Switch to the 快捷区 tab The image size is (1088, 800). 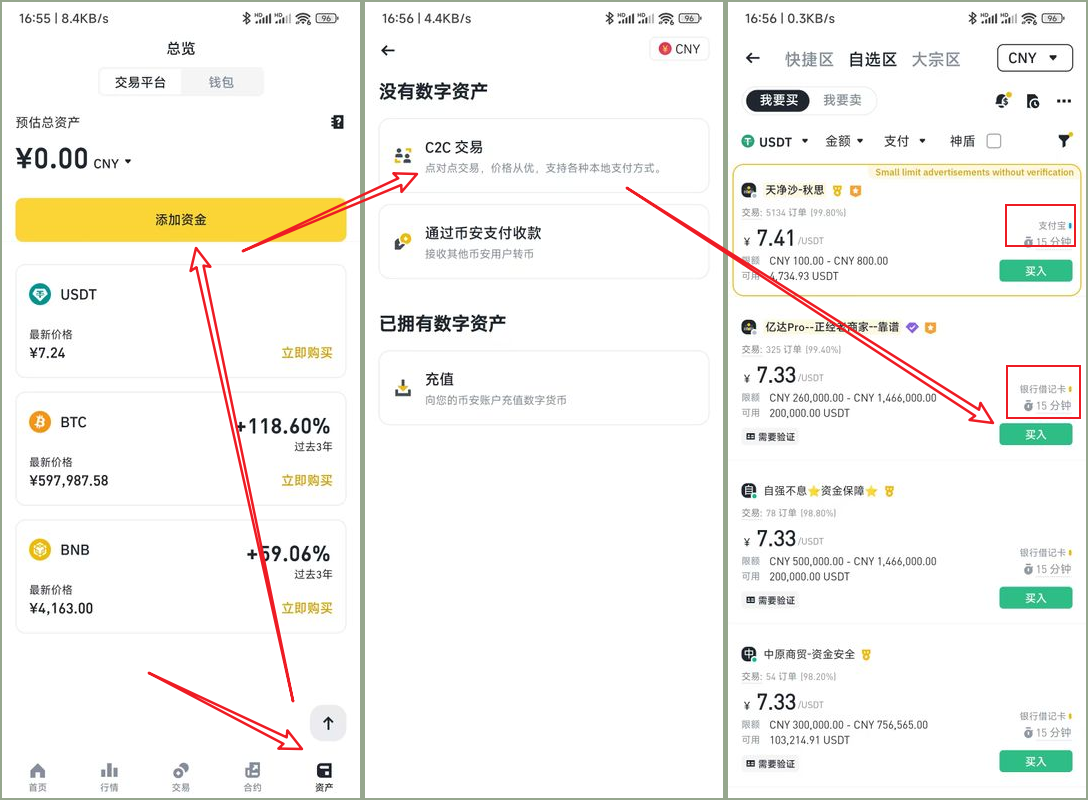point(809,59)
